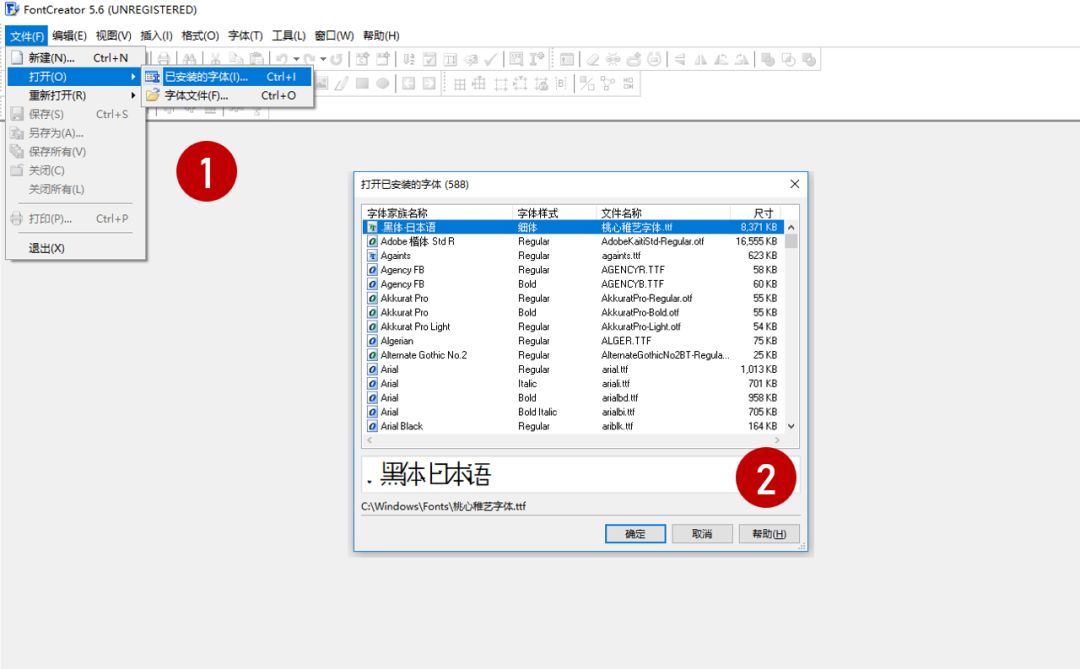This screenshot has width=1080, height=669.
Task: Open the 窗口(W) menu
Action: (x=334, y=36)
